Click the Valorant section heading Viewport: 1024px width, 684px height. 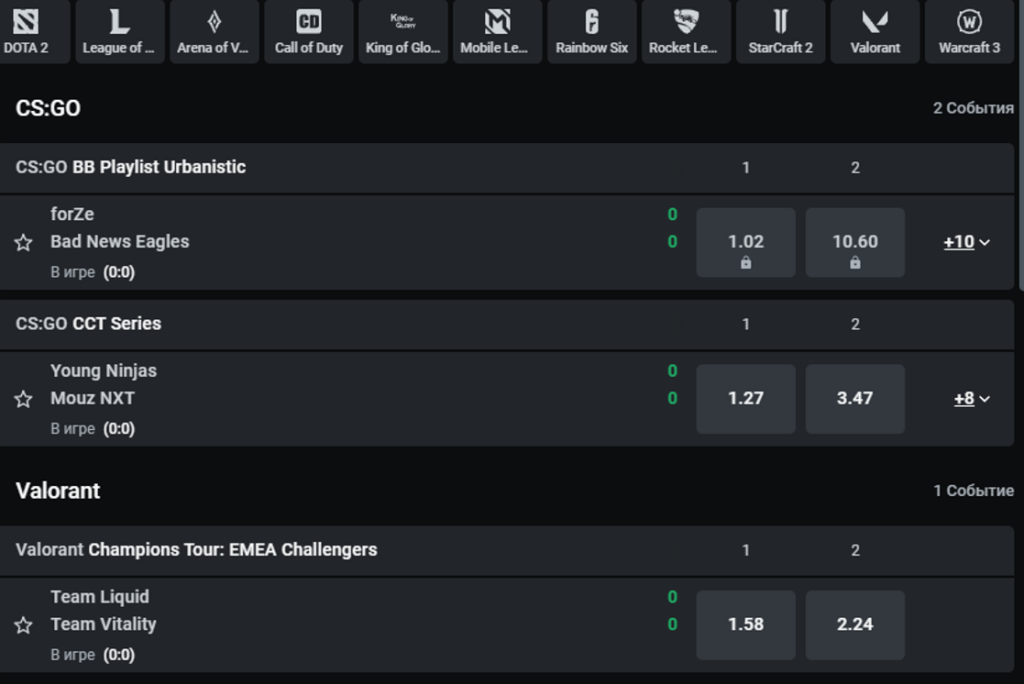click(58, 491)
